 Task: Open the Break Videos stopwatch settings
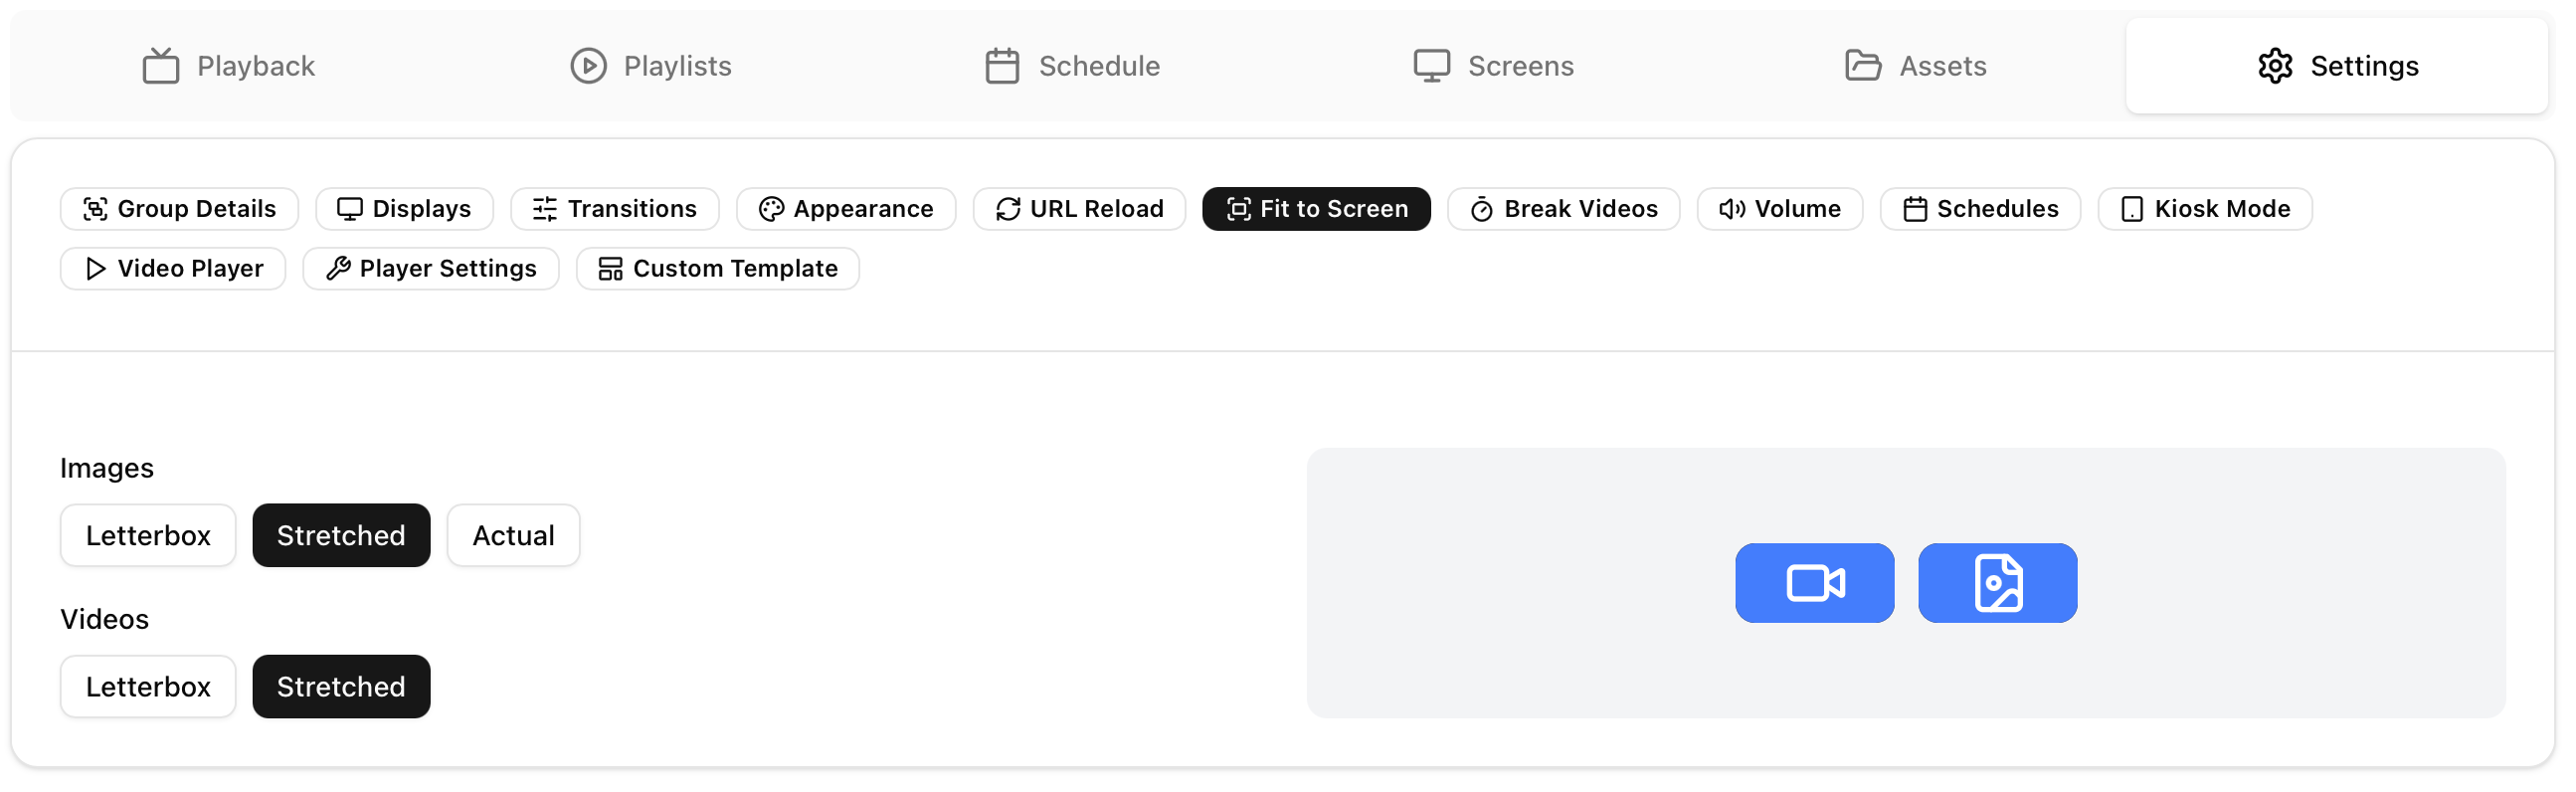[x=1563, y=209]
